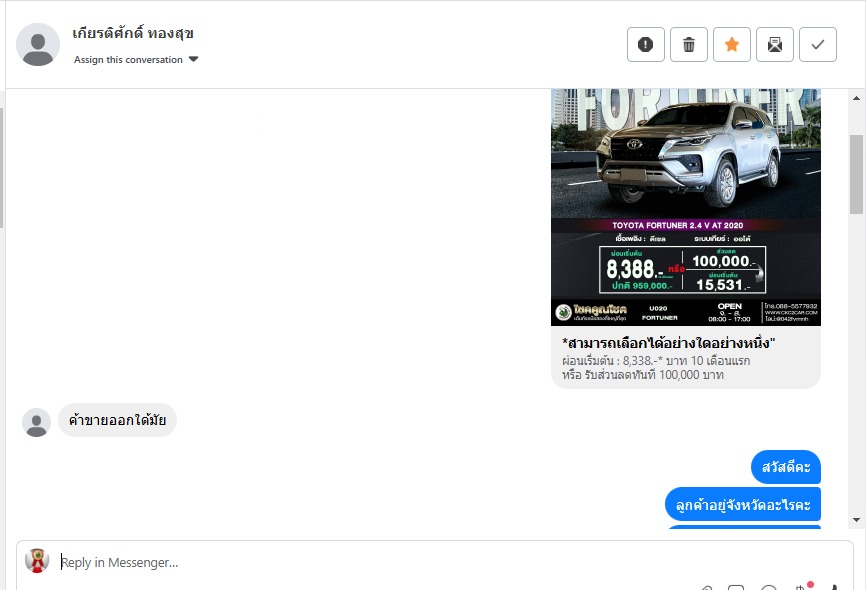The image size is (866, 590).
Task: Click the sent message bubble สวัสดีคะ
Action: 786,467
